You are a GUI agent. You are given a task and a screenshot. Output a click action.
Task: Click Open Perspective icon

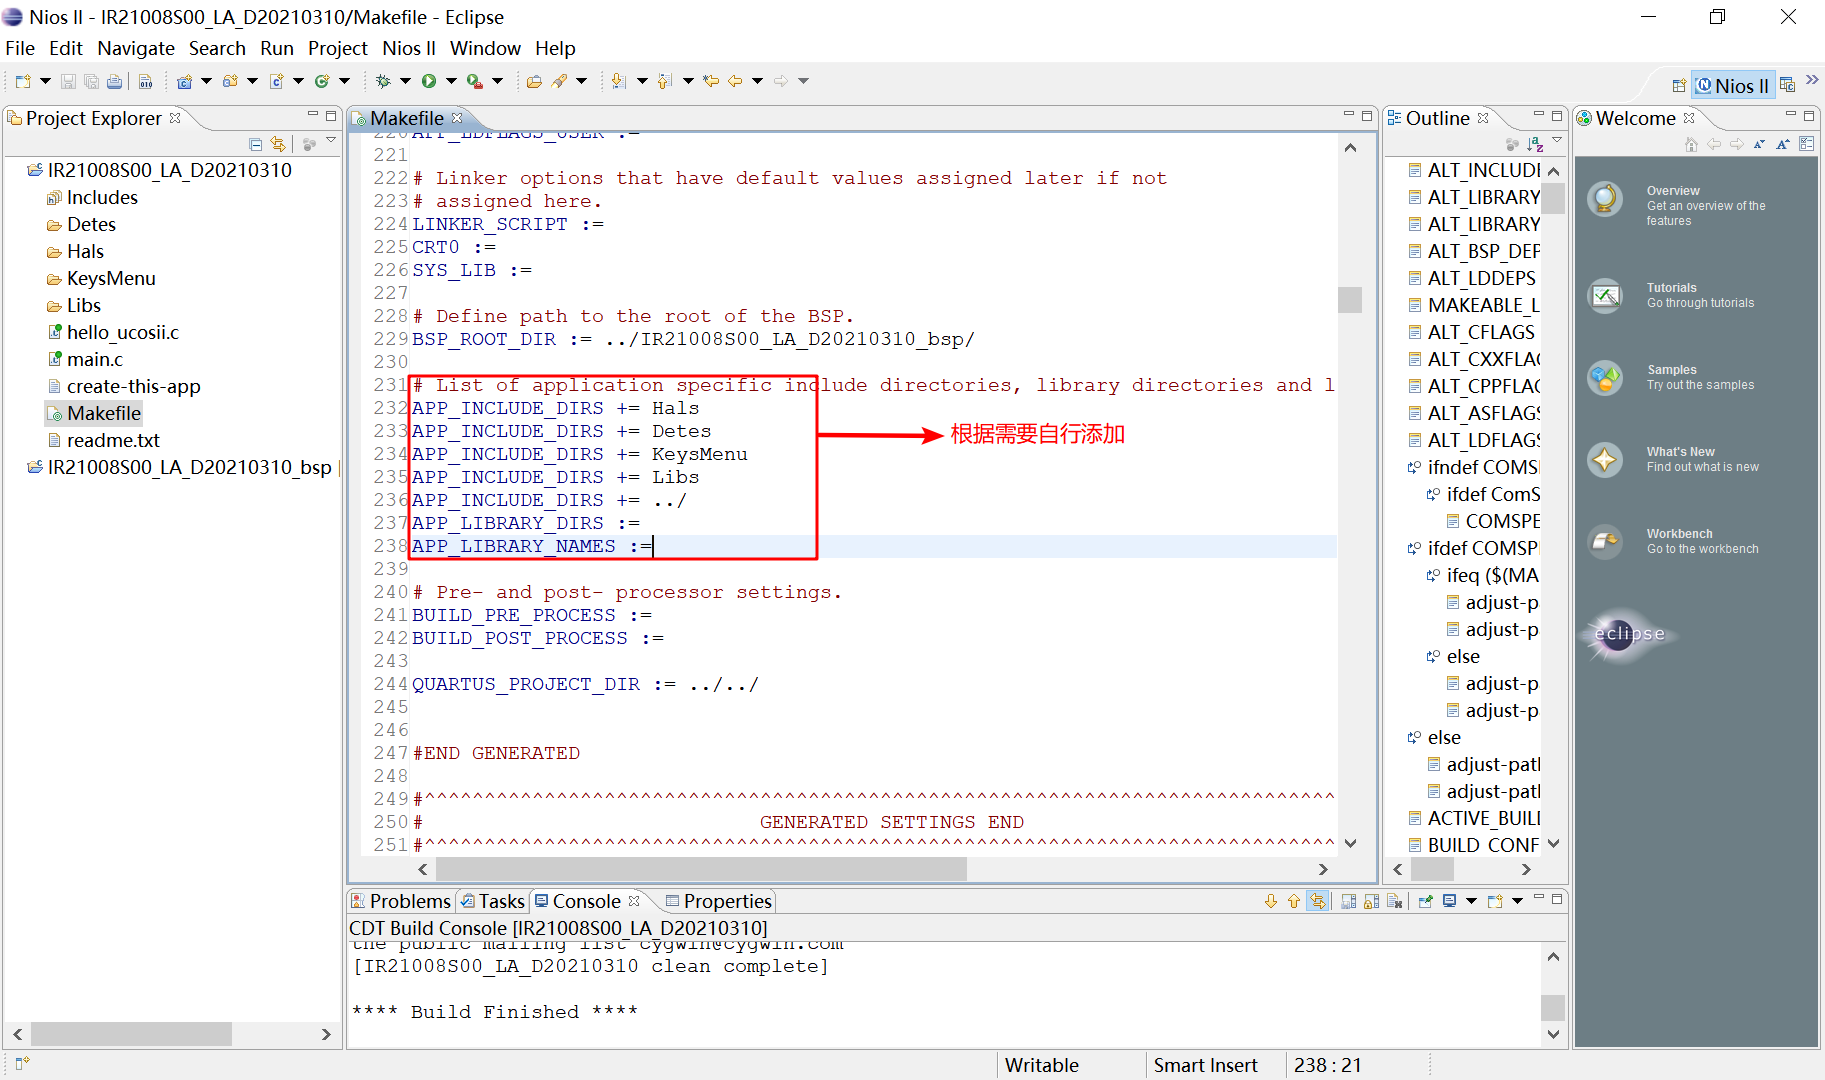pyautogui.click(x=1679, y=86)
